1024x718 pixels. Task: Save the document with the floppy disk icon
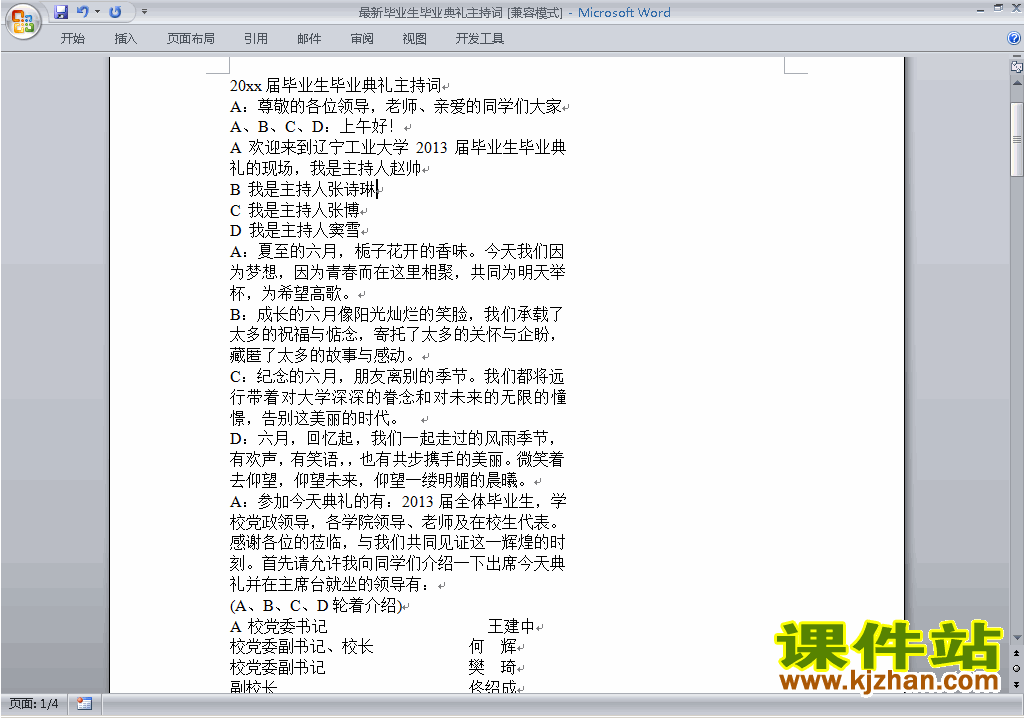coord(61,12)
